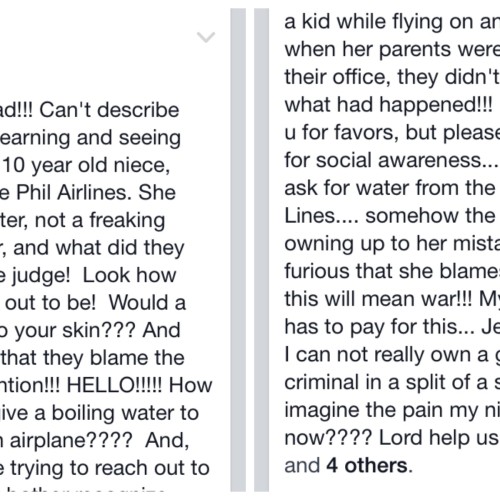Open the post options chevron dropdown

(x=206, y=37)
